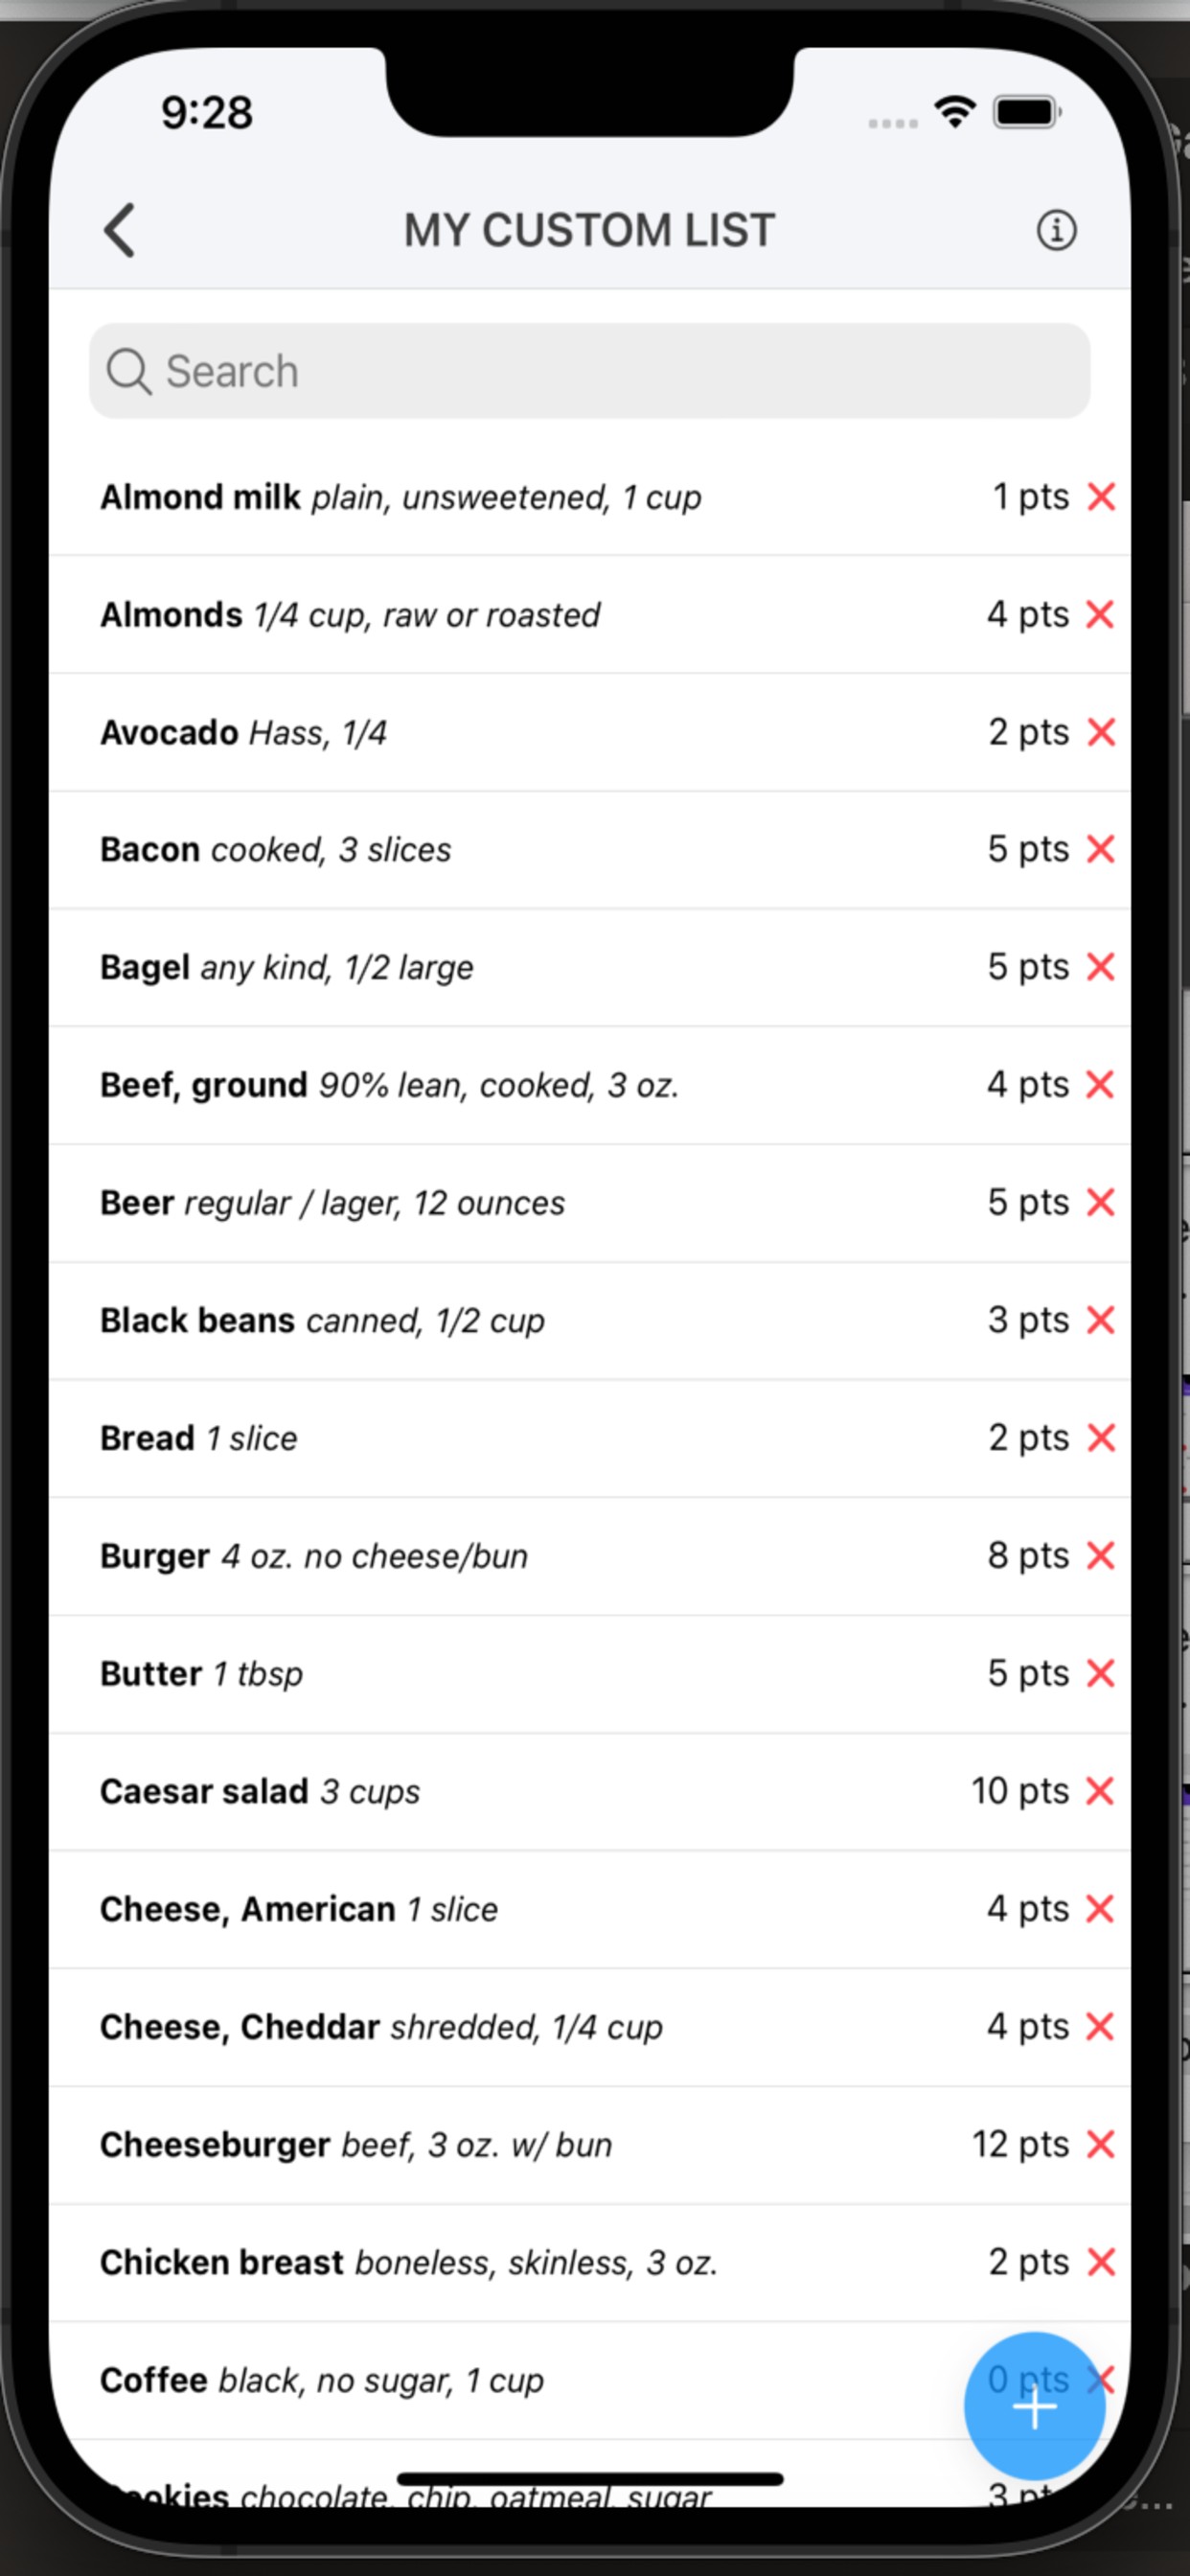Remove Avocado using the red X

pos(1101,732)
